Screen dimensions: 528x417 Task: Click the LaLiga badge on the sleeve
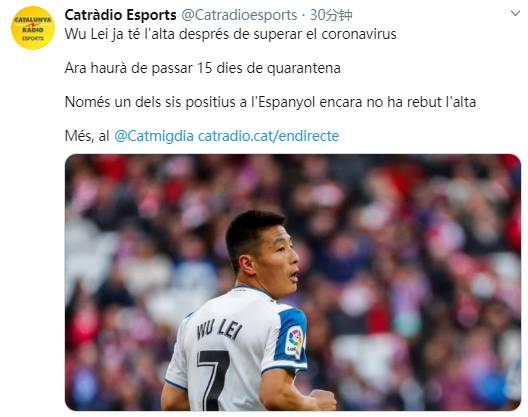click(294, 342)
